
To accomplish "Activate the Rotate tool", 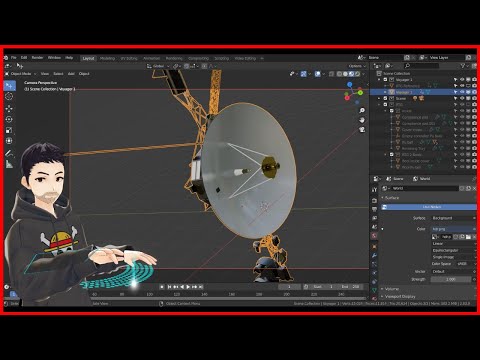I will [9, 119].
